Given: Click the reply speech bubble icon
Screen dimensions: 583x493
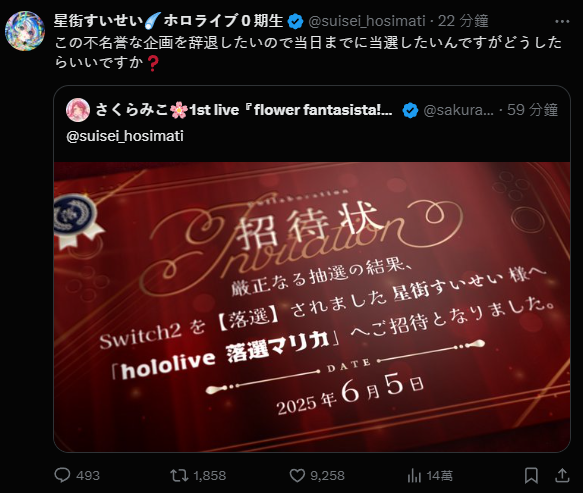Looking at the screenshot, I should [x=62, y=475].
